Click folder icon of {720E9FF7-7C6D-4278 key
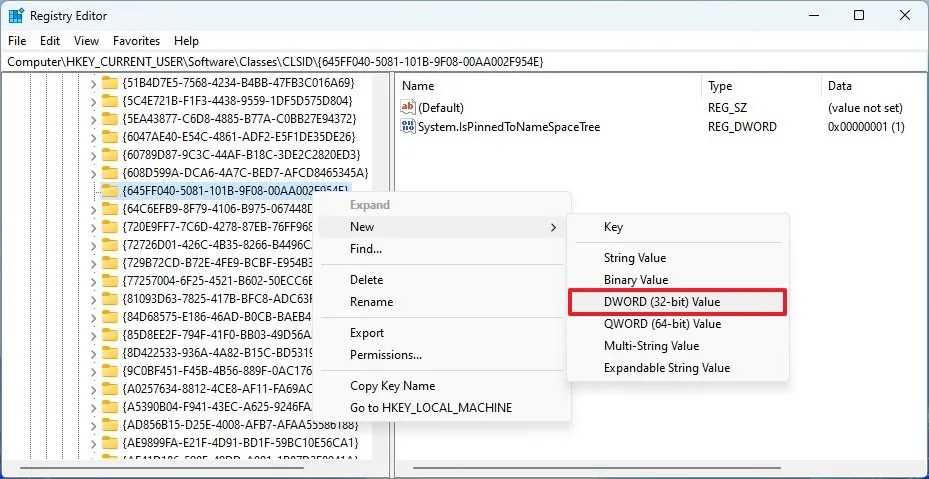This screenshot has width=929, height=479. point(110,226)
